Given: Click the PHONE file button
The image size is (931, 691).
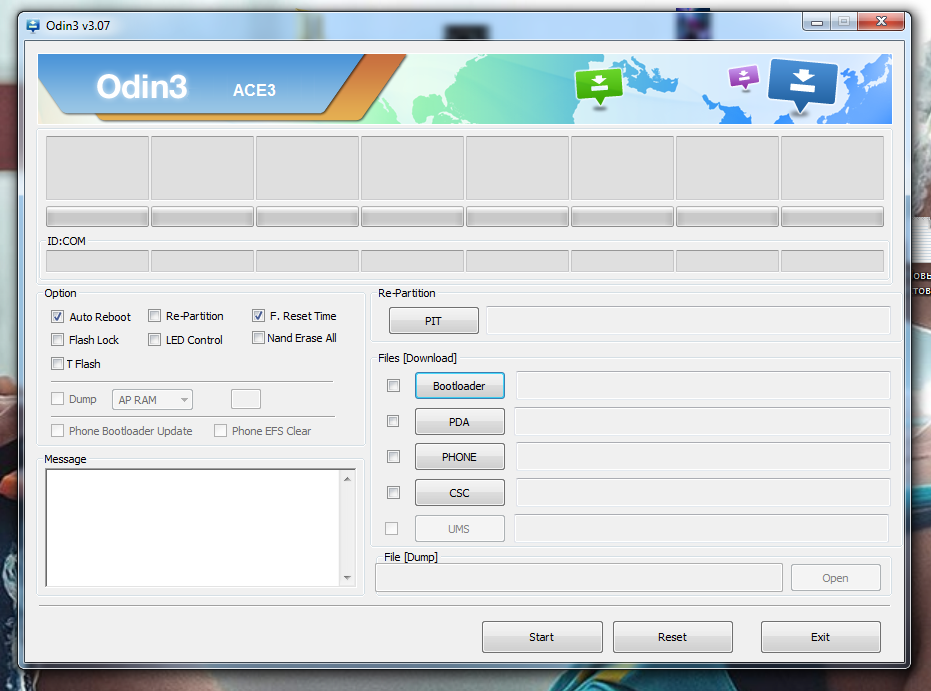Looking at the screenshot, I should [460, 457].
